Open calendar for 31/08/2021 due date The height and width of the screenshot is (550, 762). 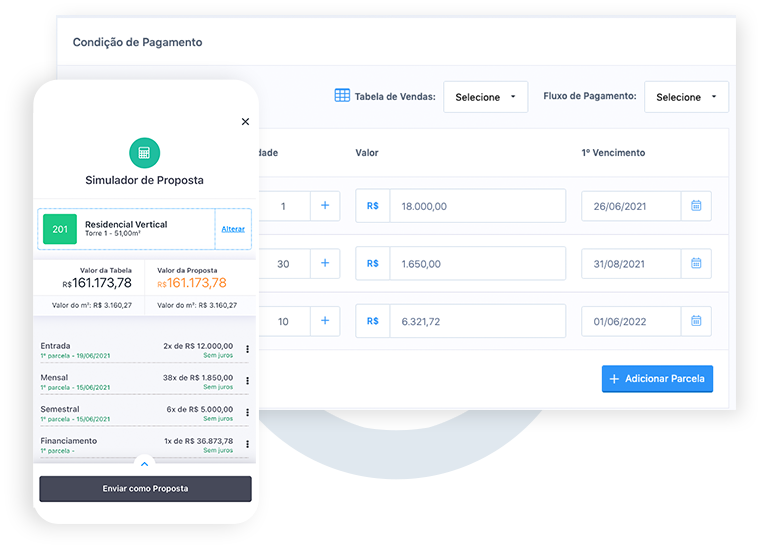pos(696,264)
